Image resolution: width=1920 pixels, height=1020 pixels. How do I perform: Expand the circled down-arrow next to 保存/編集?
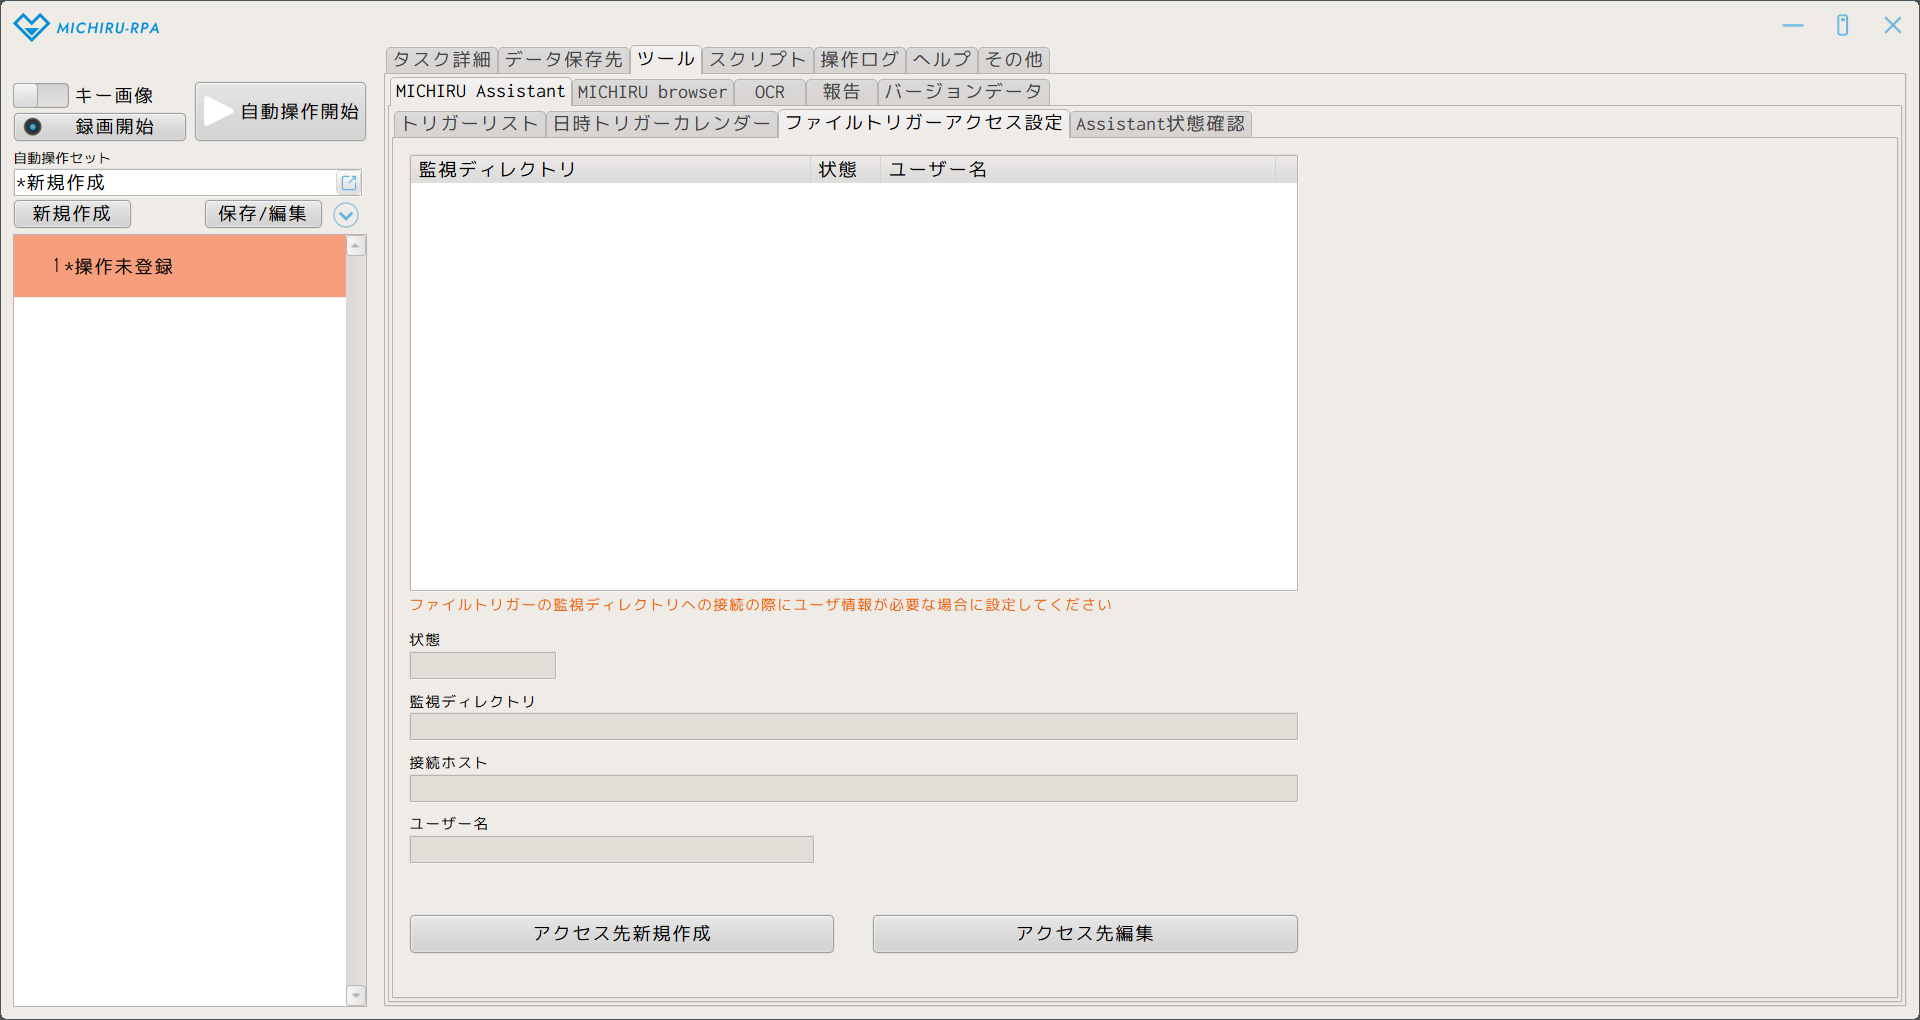coord(346,215)
